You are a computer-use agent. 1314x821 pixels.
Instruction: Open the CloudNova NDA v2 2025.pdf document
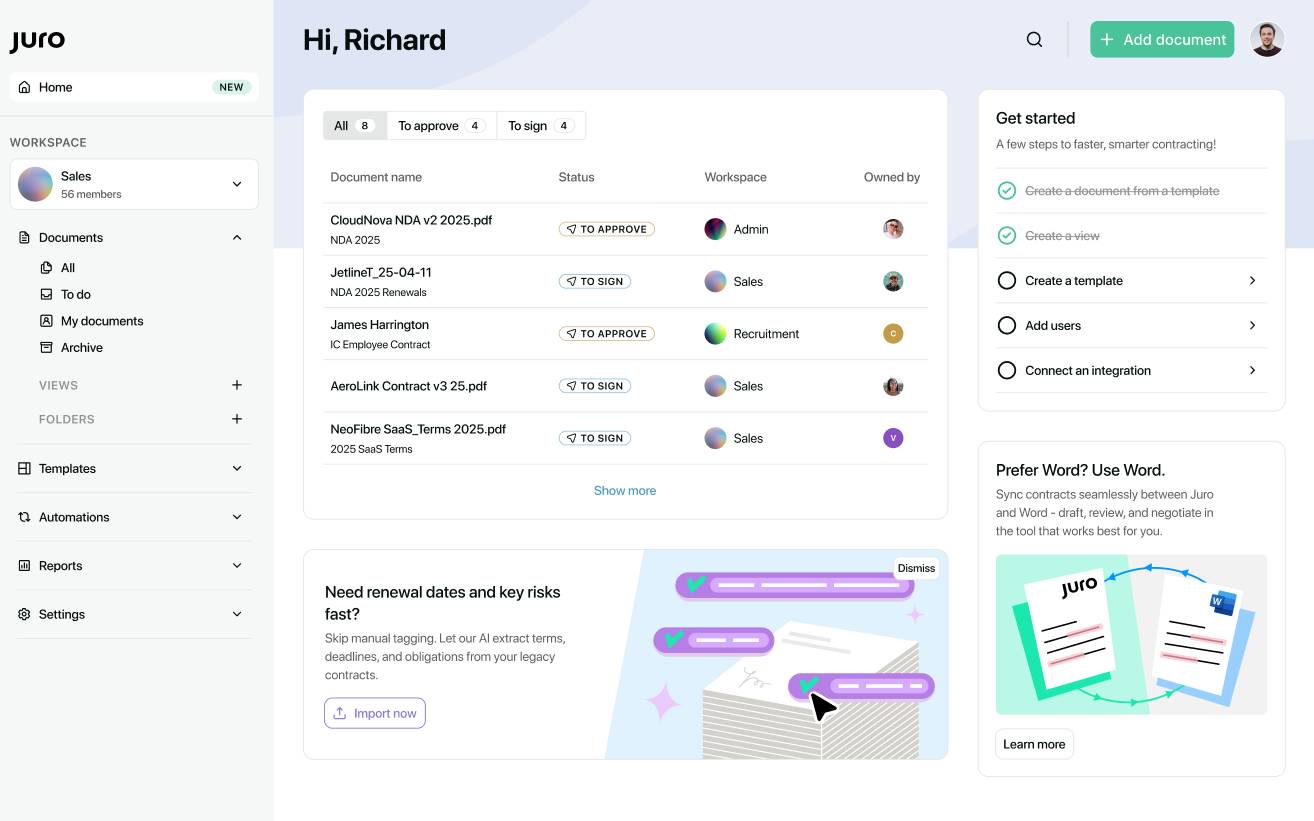[411, 220]
